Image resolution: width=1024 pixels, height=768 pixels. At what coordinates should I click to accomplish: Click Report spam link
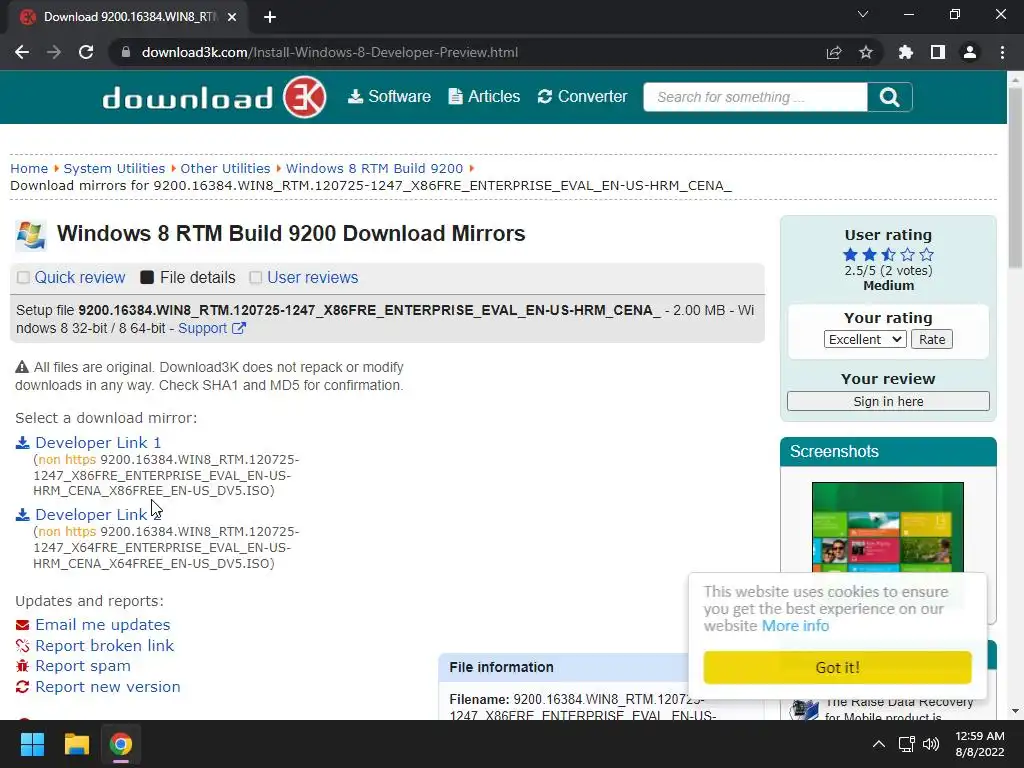pos(83,666)
